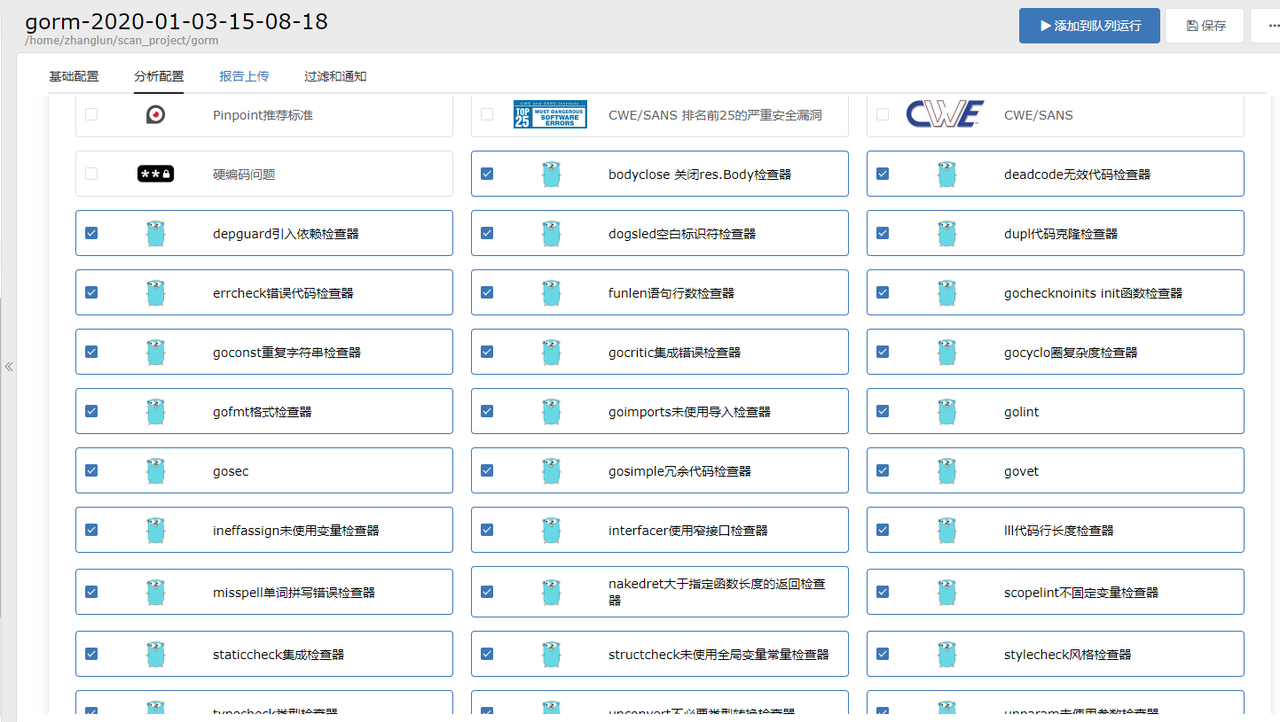Uncheck the depguard checker checkbox
Image resolution: width=1280 pixels, height=722 pixels.
point(91,233)
